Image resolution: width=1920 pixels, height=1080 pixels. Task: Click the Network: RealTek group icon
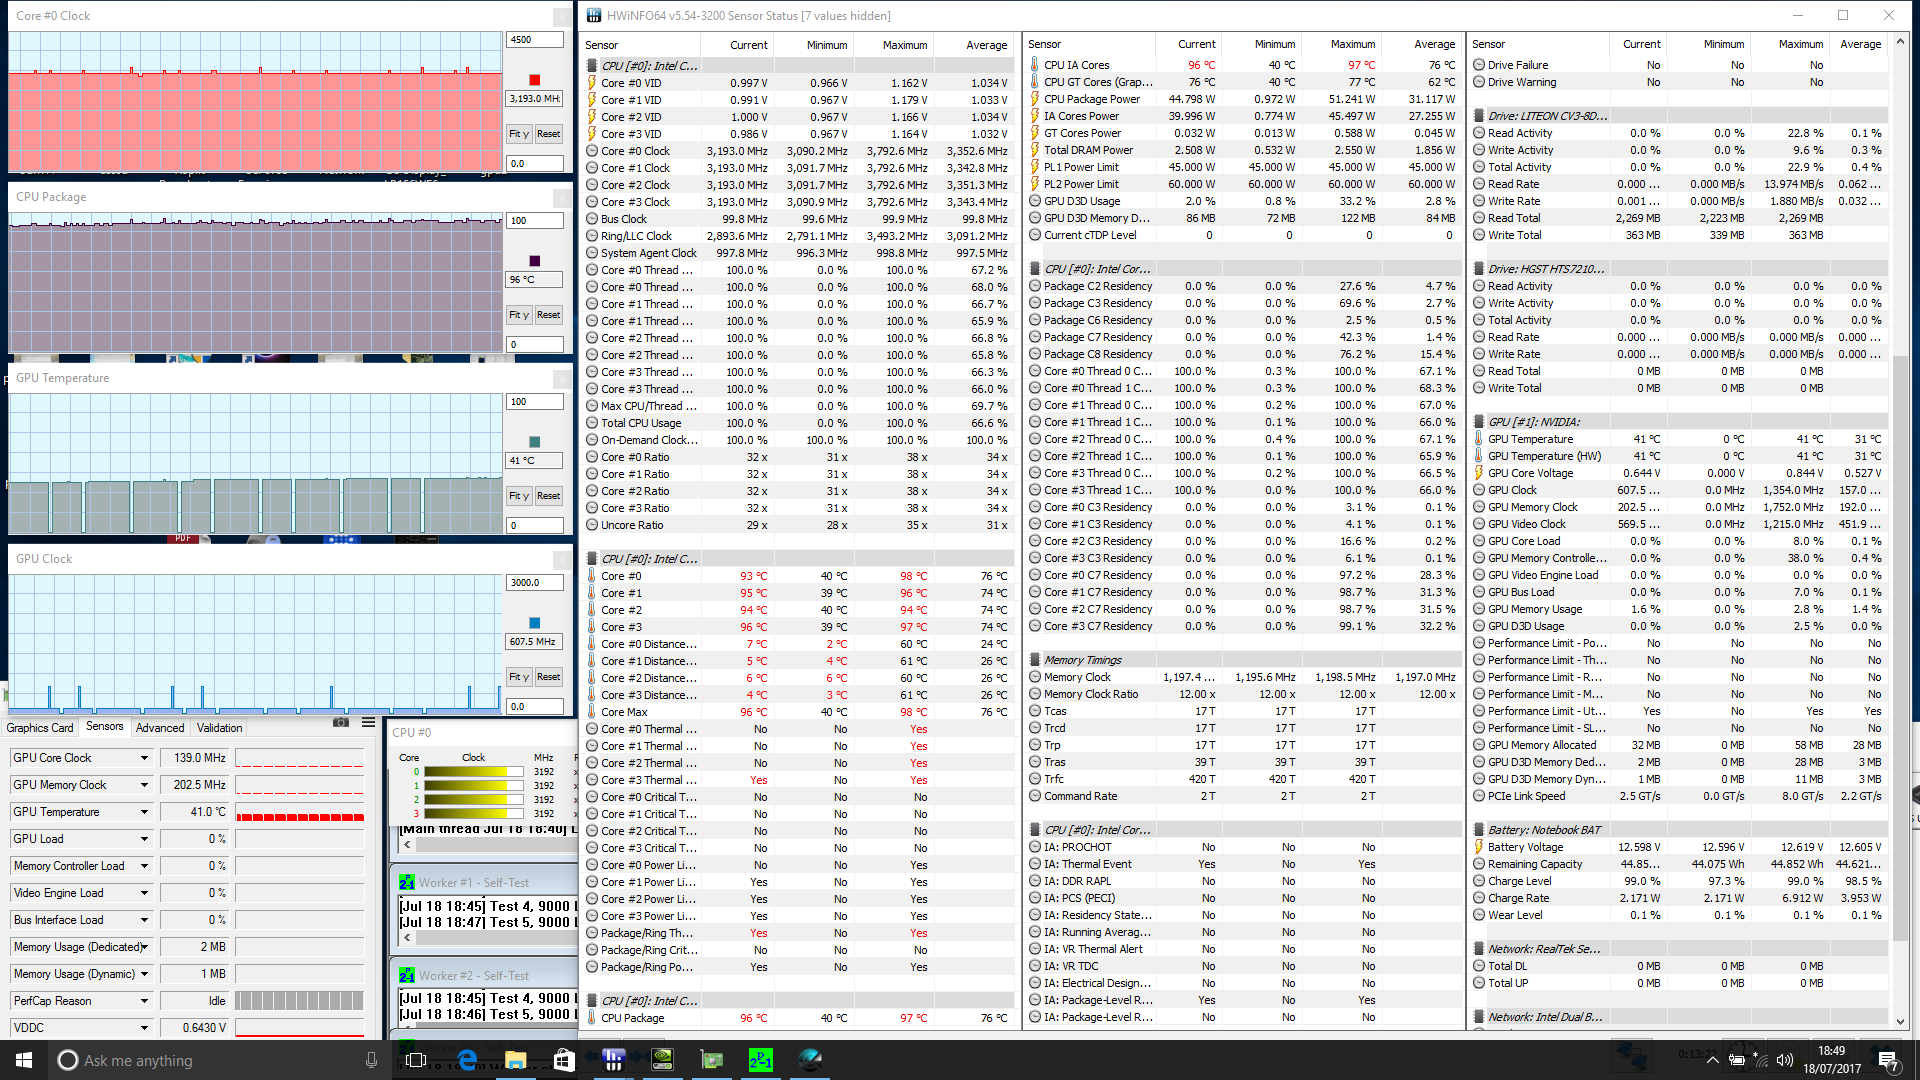pos(1480,949)
